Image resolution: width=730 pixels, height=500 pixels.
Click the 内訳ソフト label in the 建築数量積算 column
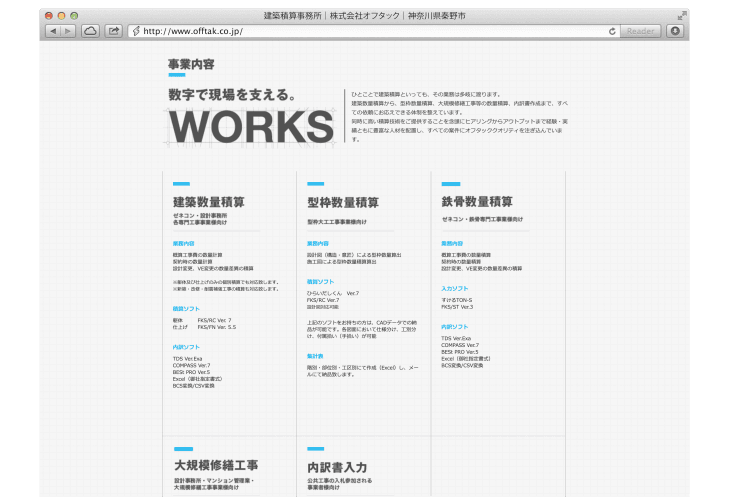click(x=186, y=347)
